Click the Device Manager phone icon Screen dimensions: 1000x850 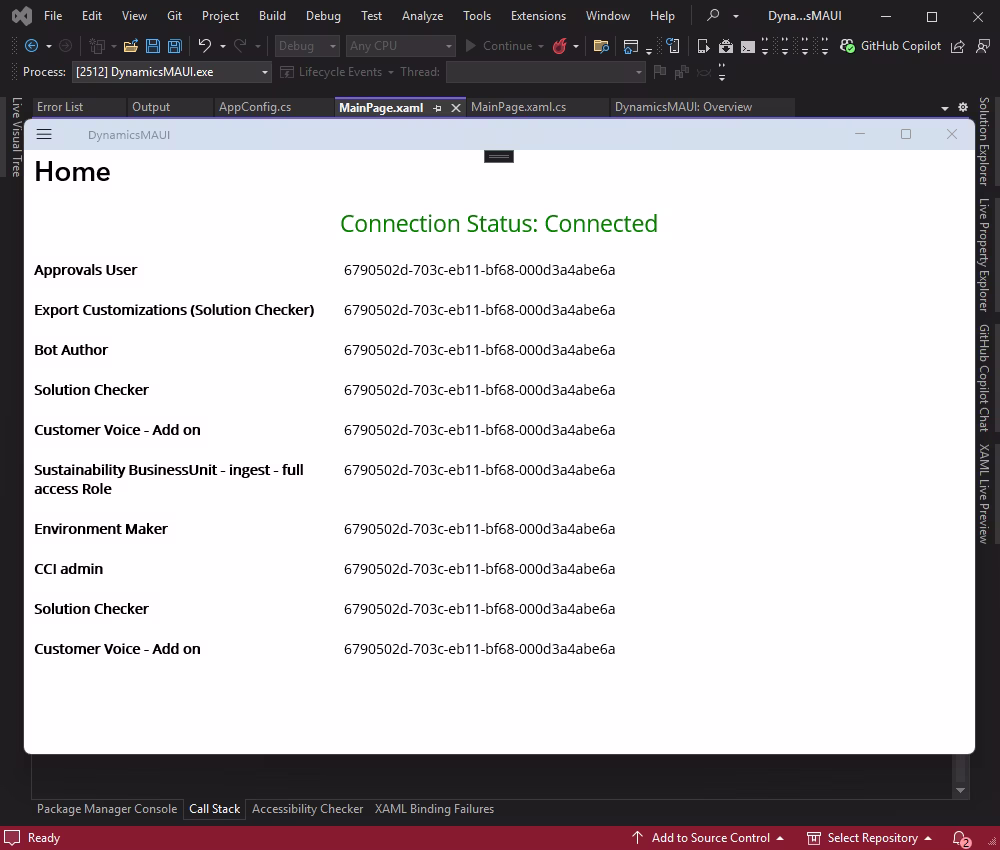point(703,46)
